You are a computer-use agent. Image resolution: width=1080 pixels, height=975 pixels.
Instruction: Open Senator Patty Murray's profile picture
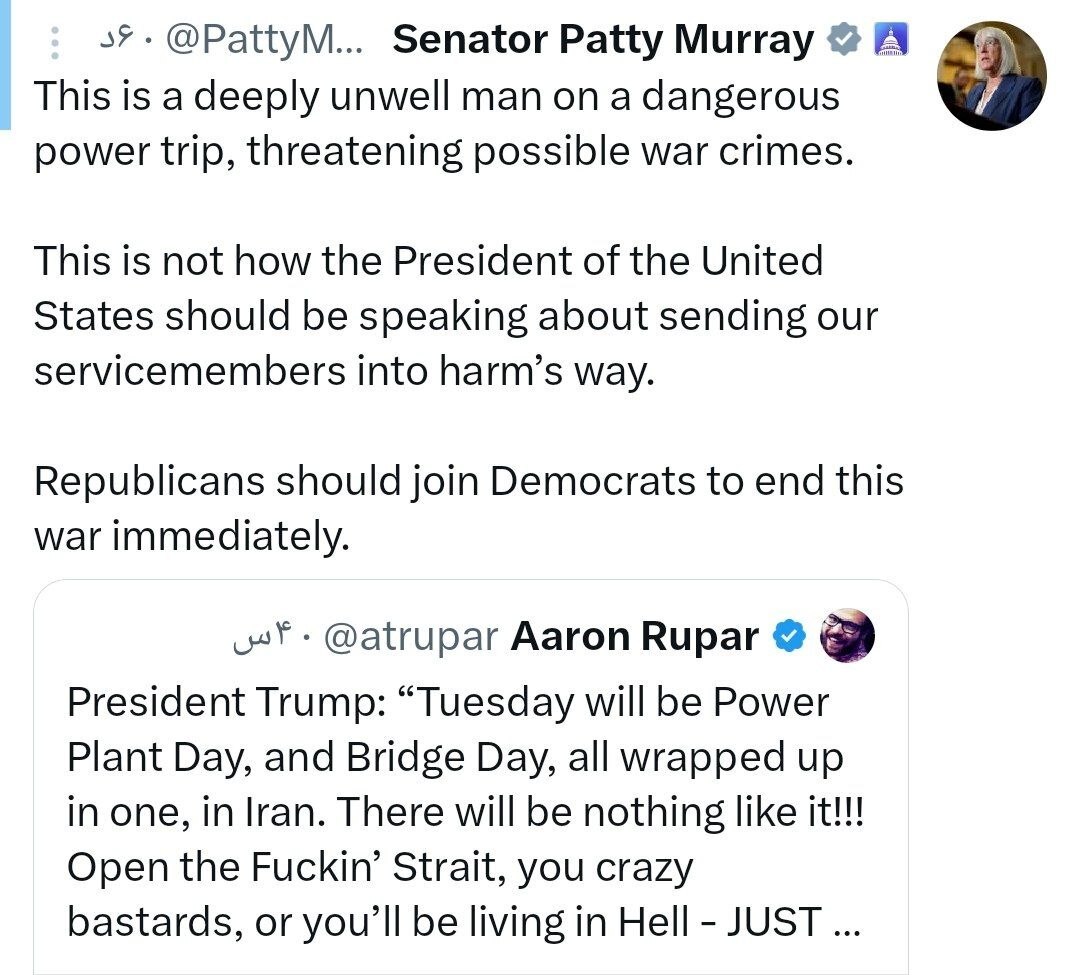[x=991, y=77]
